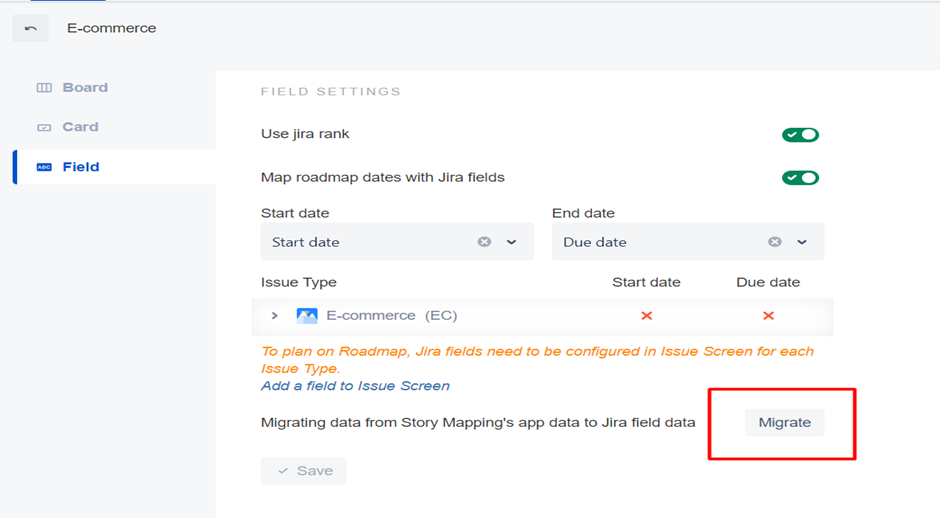Viewport: 940px width, 518px height.
Task: Click red X under Start date column
Action: [646, 316]
